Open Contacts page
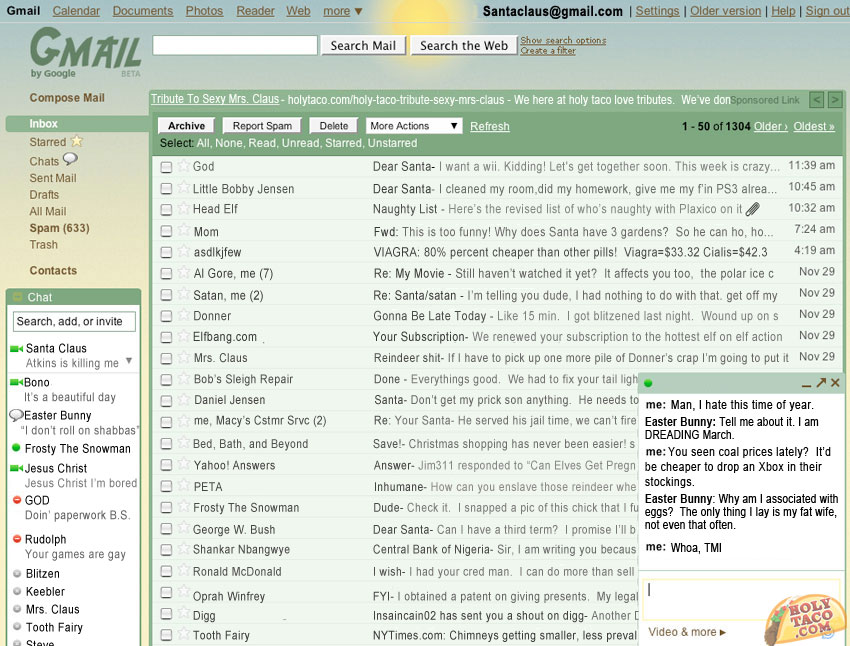 pos(53,270)
